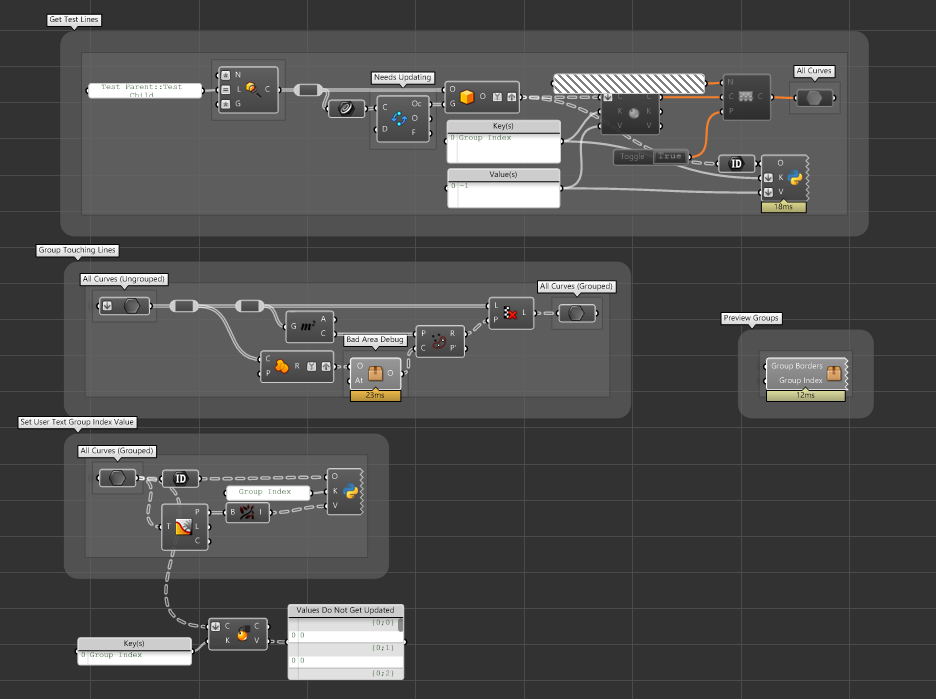
Task: Select the All Curves (Grouped) output hexagon parameter beside the cull component
Action: (576, 313)
